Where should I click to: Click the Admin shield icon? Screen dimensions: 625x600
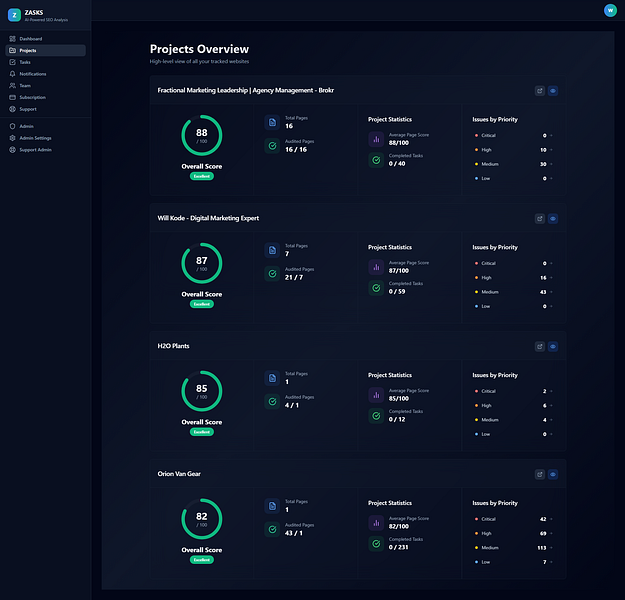pos(12,126)
